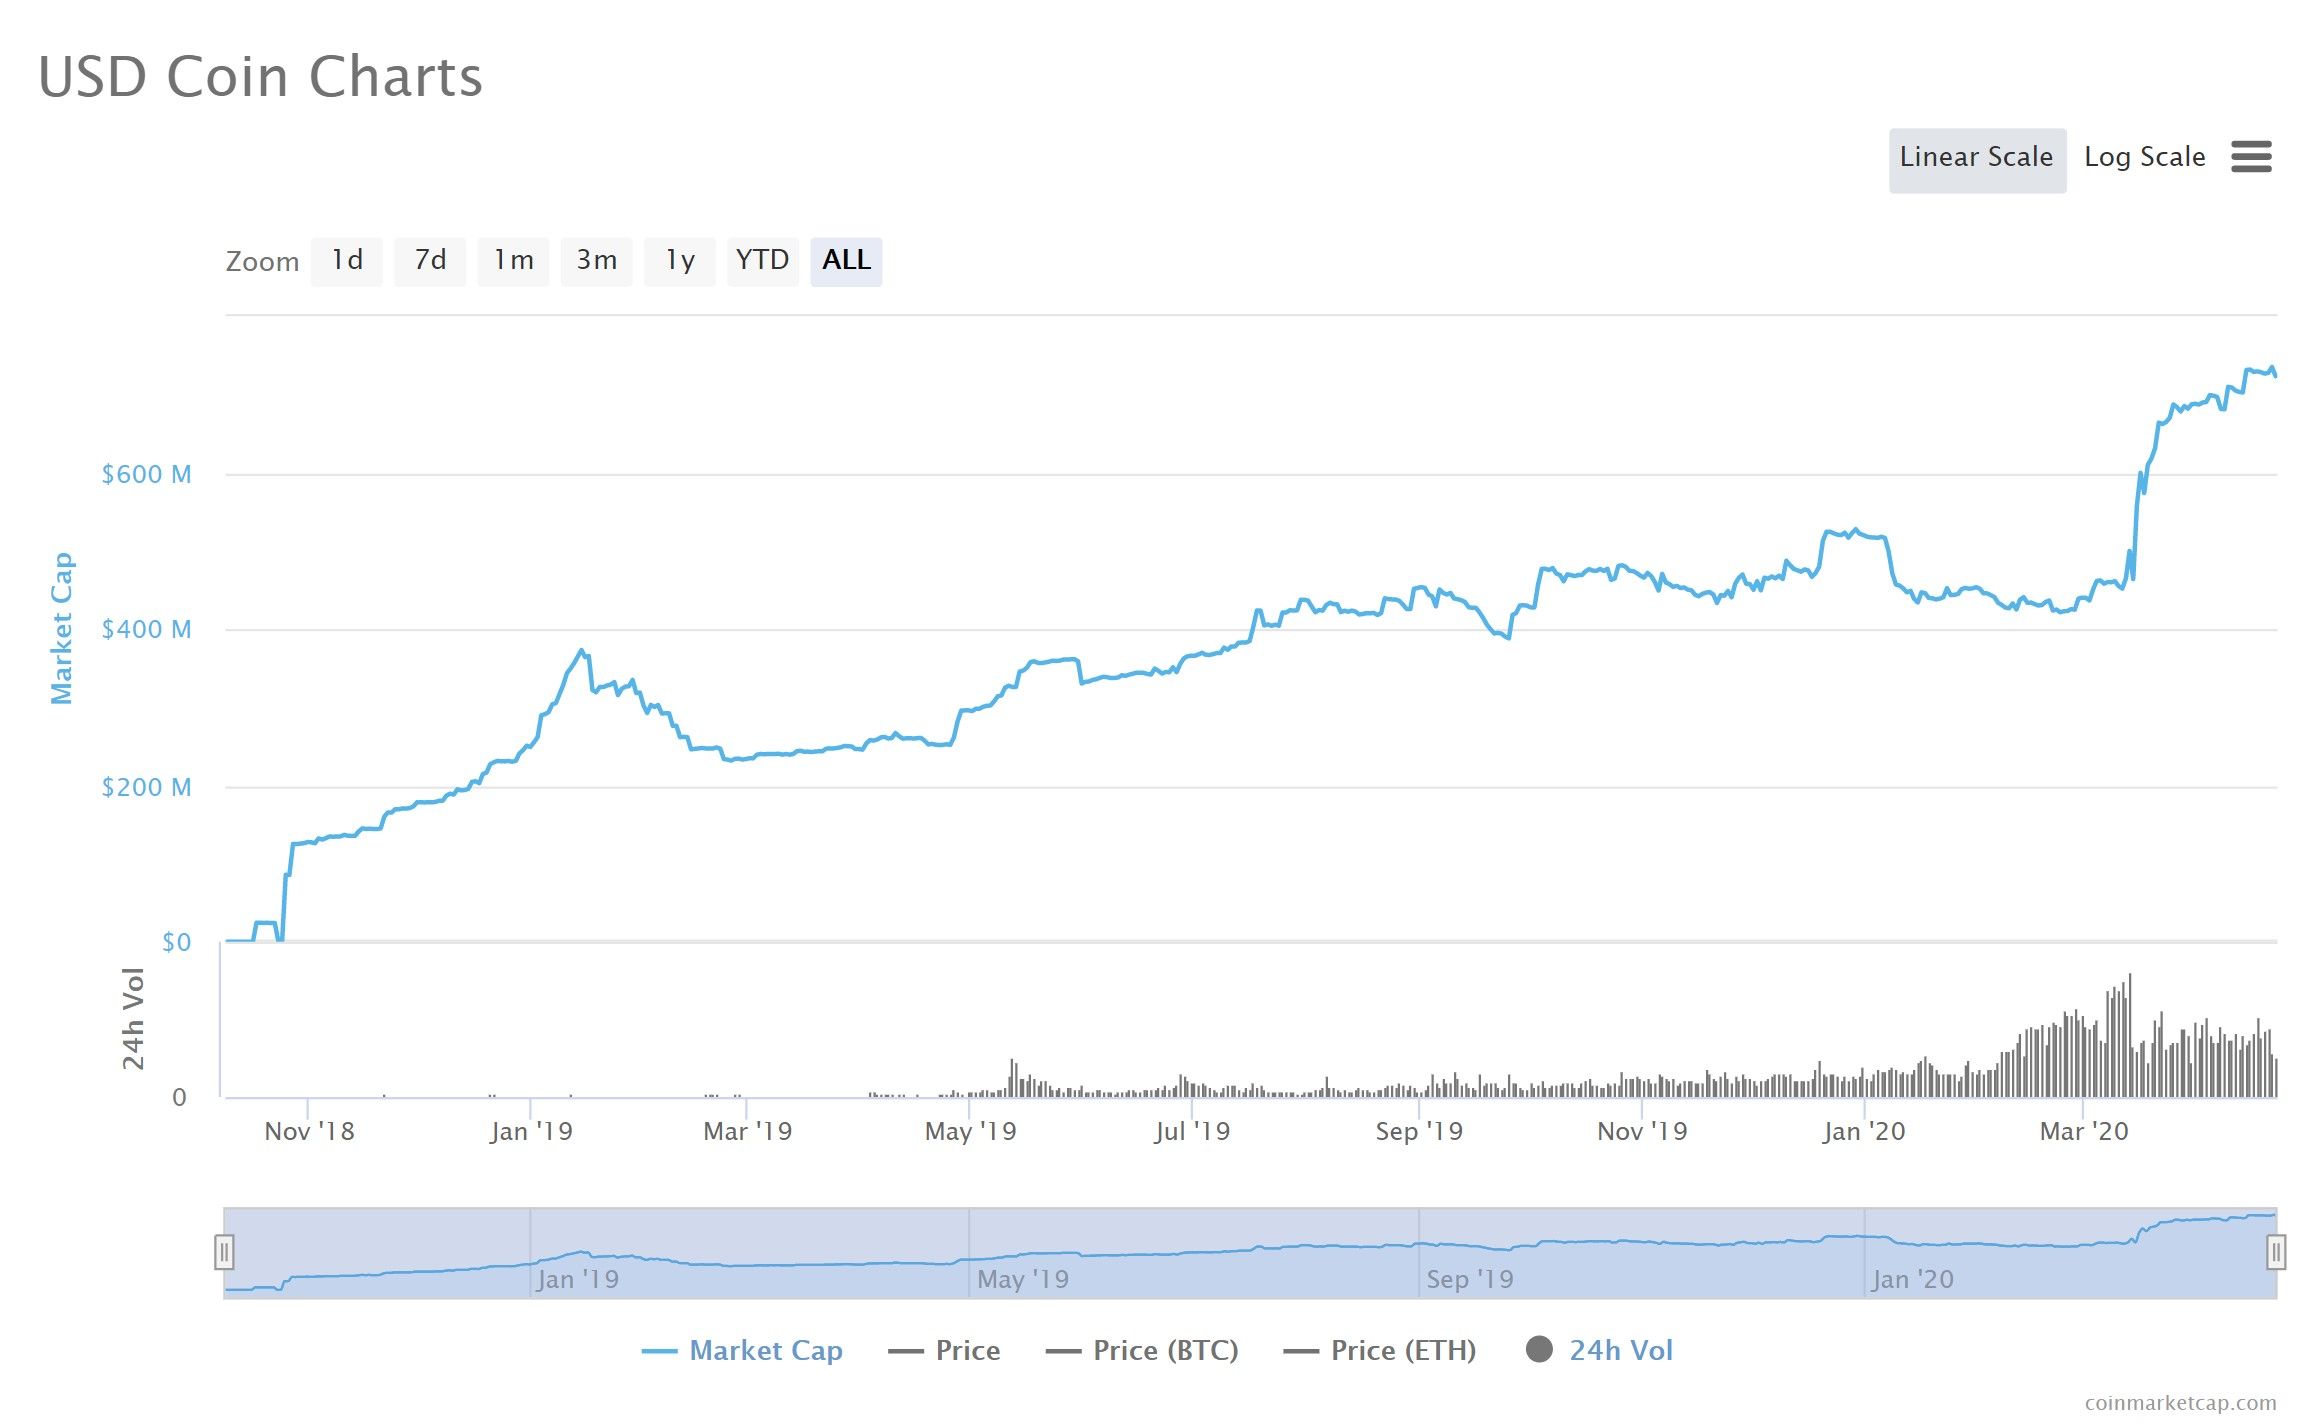Zoom chart to YTD
Screen dimensions: 2308x1428
762,261
